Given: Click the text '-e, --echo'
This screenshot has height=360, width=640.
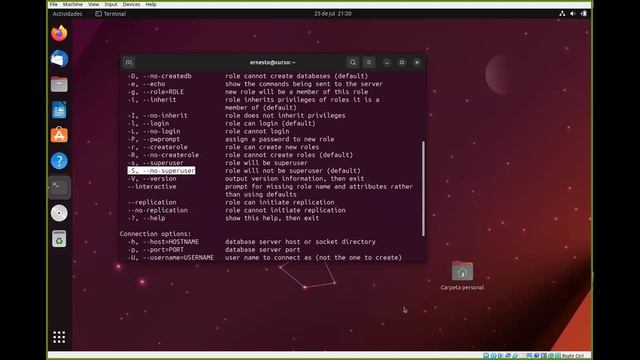Looking at the screenshot, I should pos(146,84).
